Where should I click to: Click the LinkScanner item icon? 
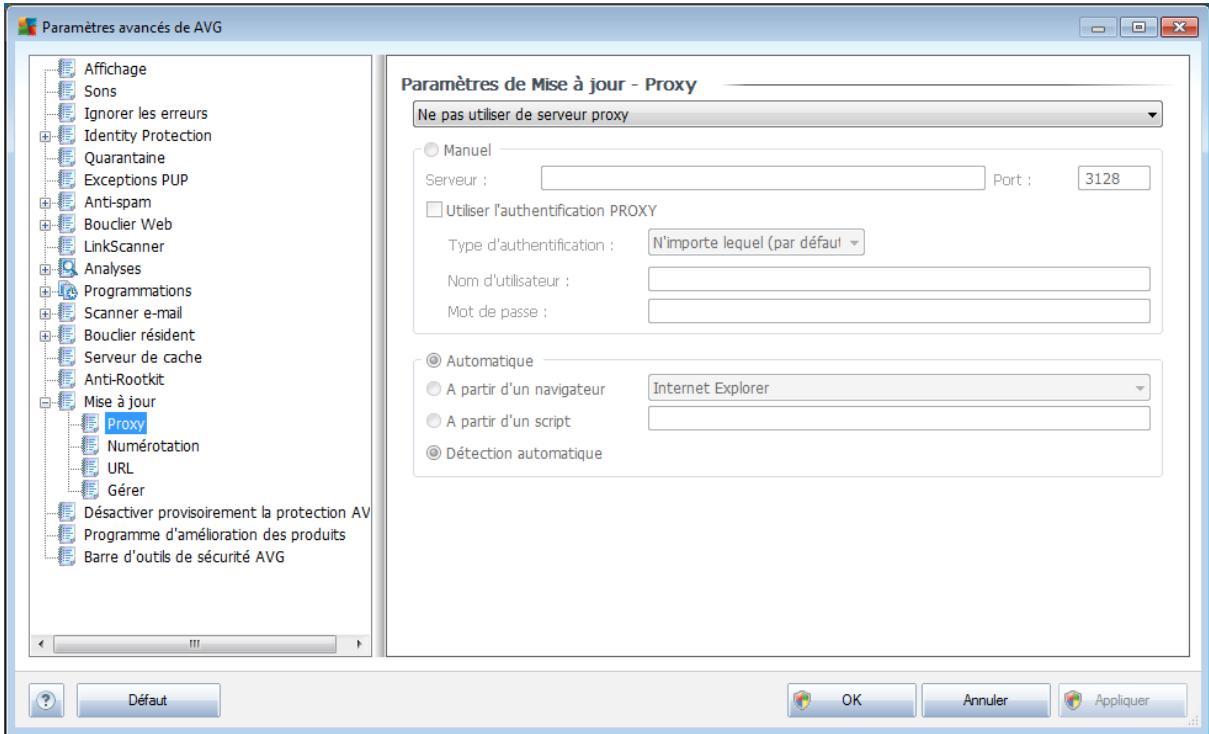point(69,246)
